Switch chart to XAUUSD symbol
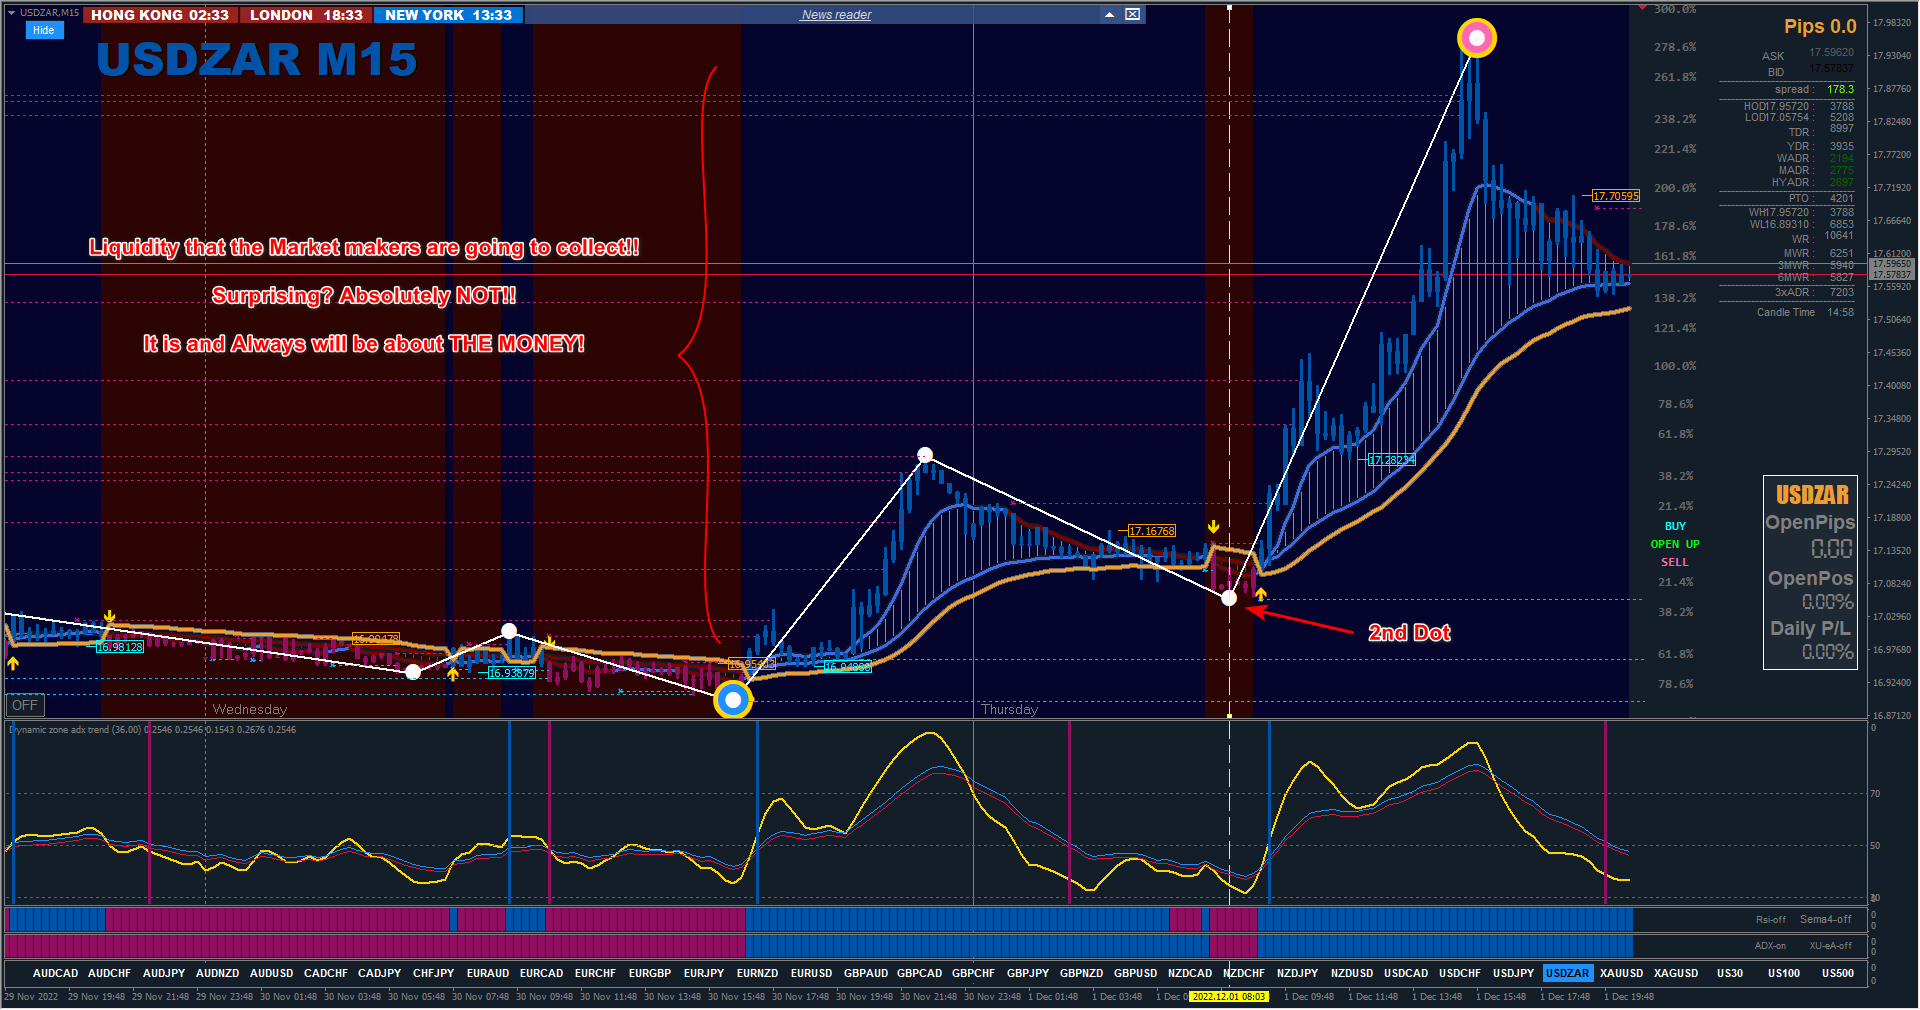1920x1010 pixels. [x=1621, y=973]
